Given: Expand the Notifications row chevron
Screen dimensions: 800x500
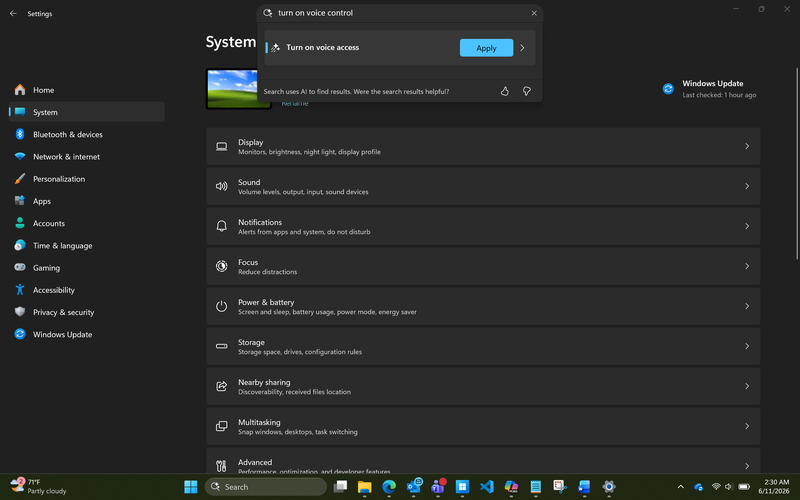Looking at the screenshot, I should click(x=747, y=226).
